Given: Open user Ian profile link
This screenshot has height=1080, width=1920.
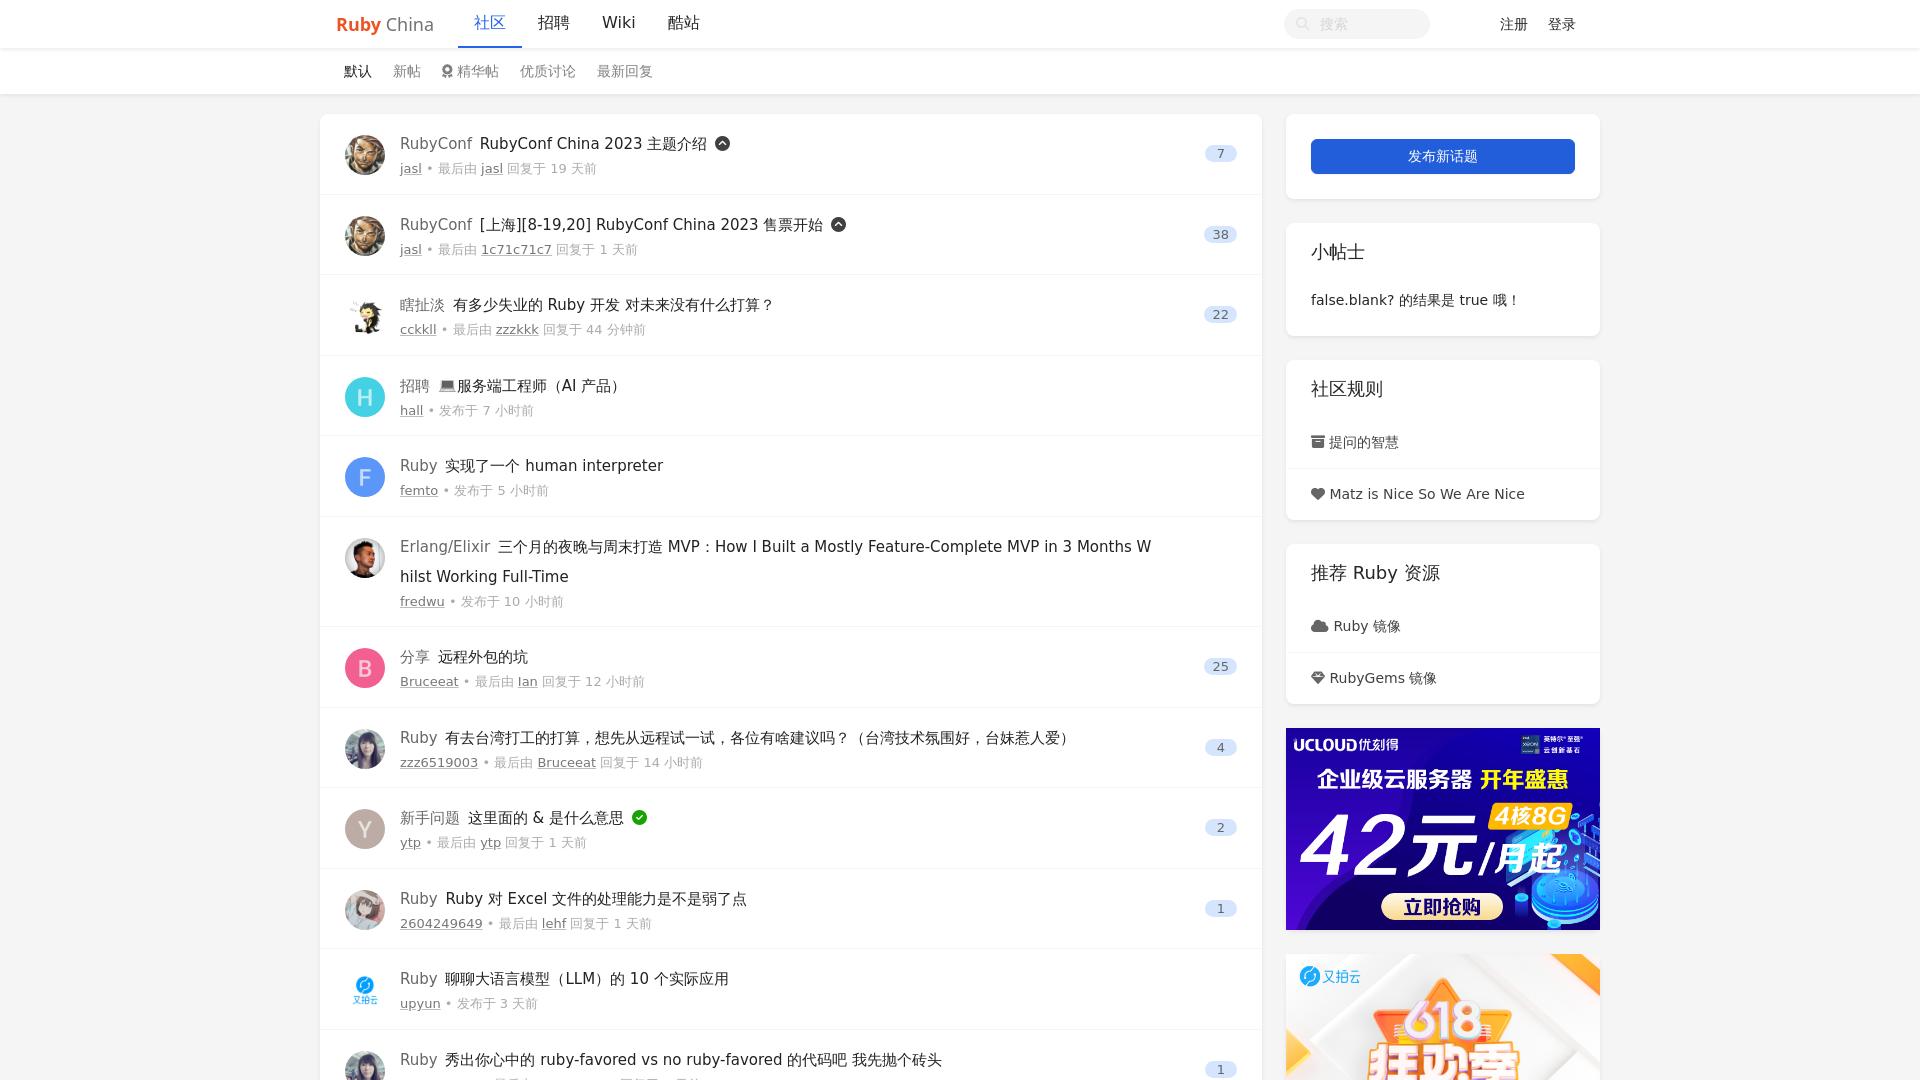Looking at the screenshot, I should pos(528,682).
